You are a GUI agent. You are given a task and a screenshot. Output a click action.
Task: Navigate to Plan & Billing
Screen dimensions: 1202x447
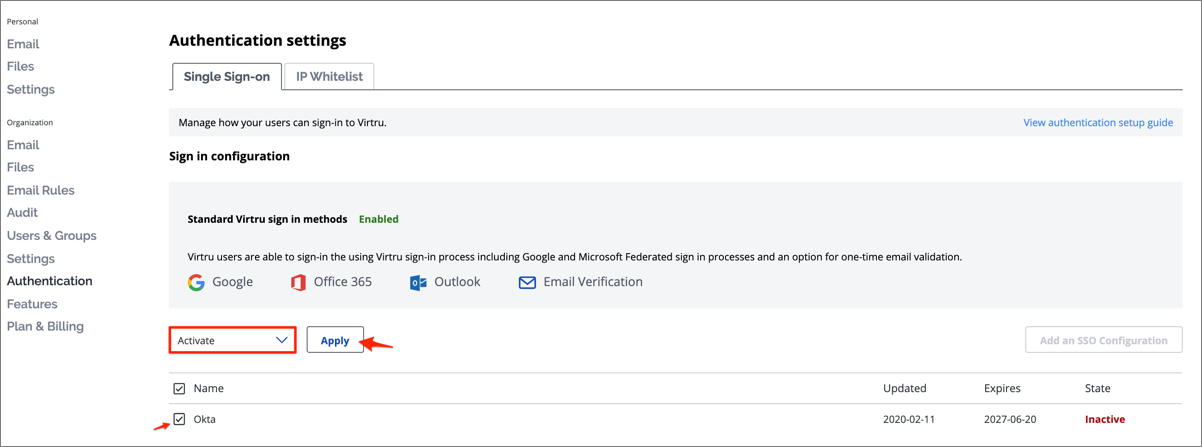coord(45,326)
